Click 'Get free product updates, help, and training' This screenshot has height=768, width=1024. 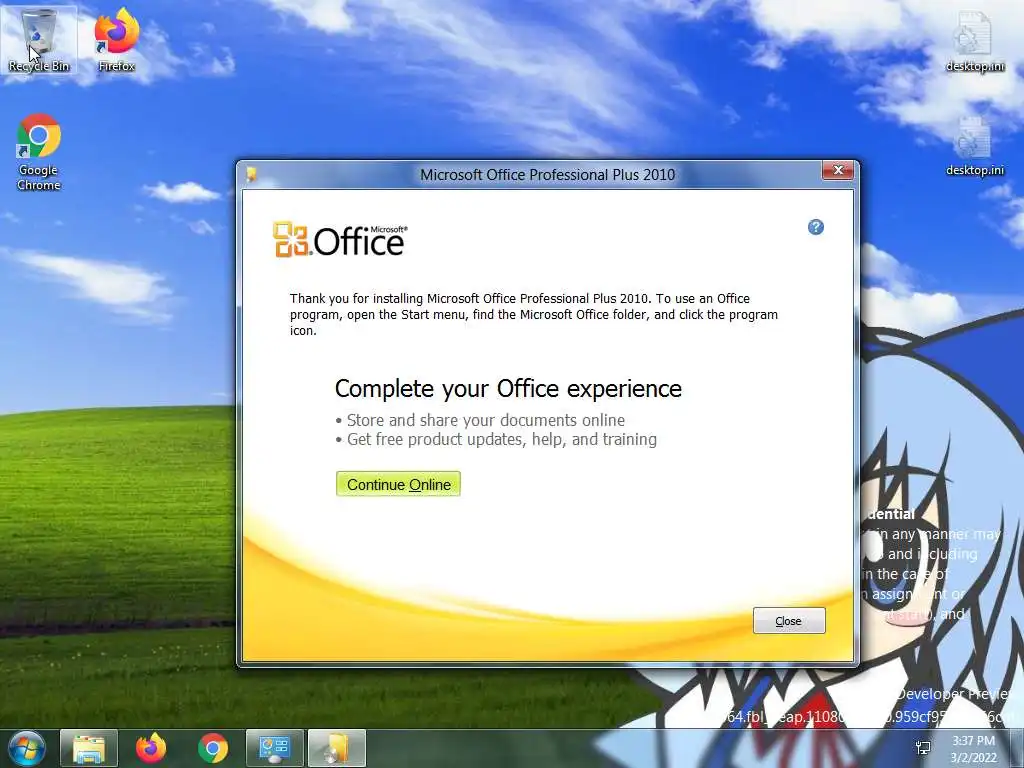[502, 440]
